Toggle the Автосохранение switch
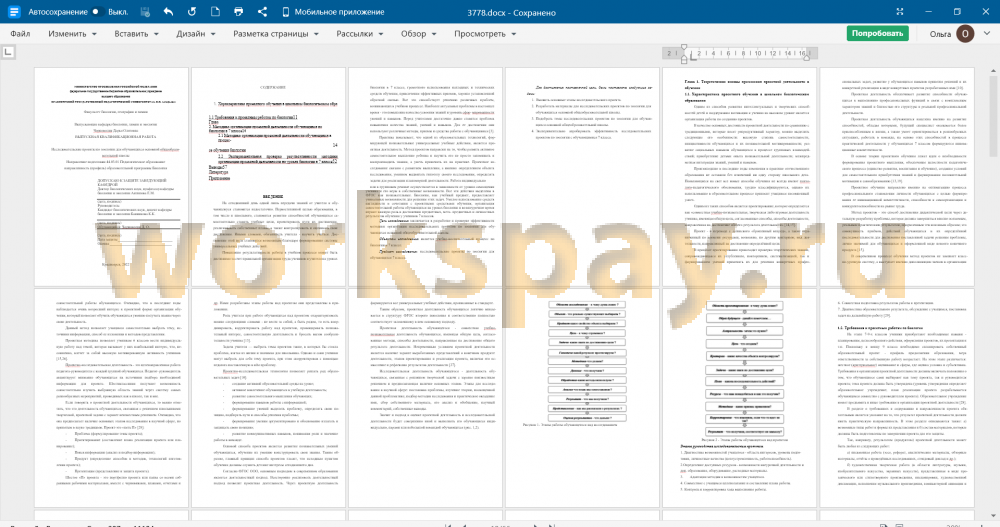Image resolution: width=1000 pixels, height=527 pixels. pos(98,11)
